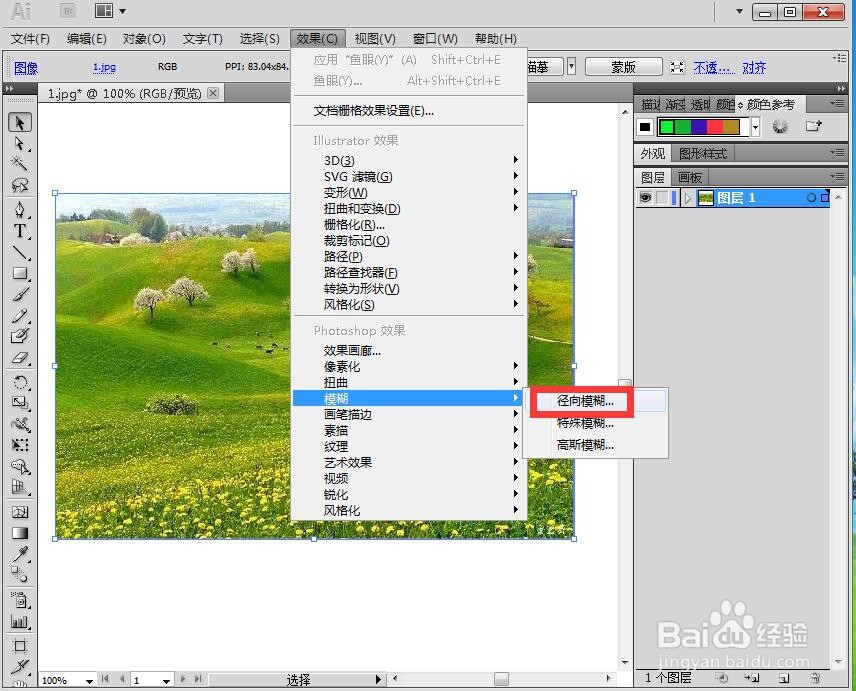This screenshot has height=691, width=856.
Task: Select the Paintbrush tool
Action: point(20,295)
